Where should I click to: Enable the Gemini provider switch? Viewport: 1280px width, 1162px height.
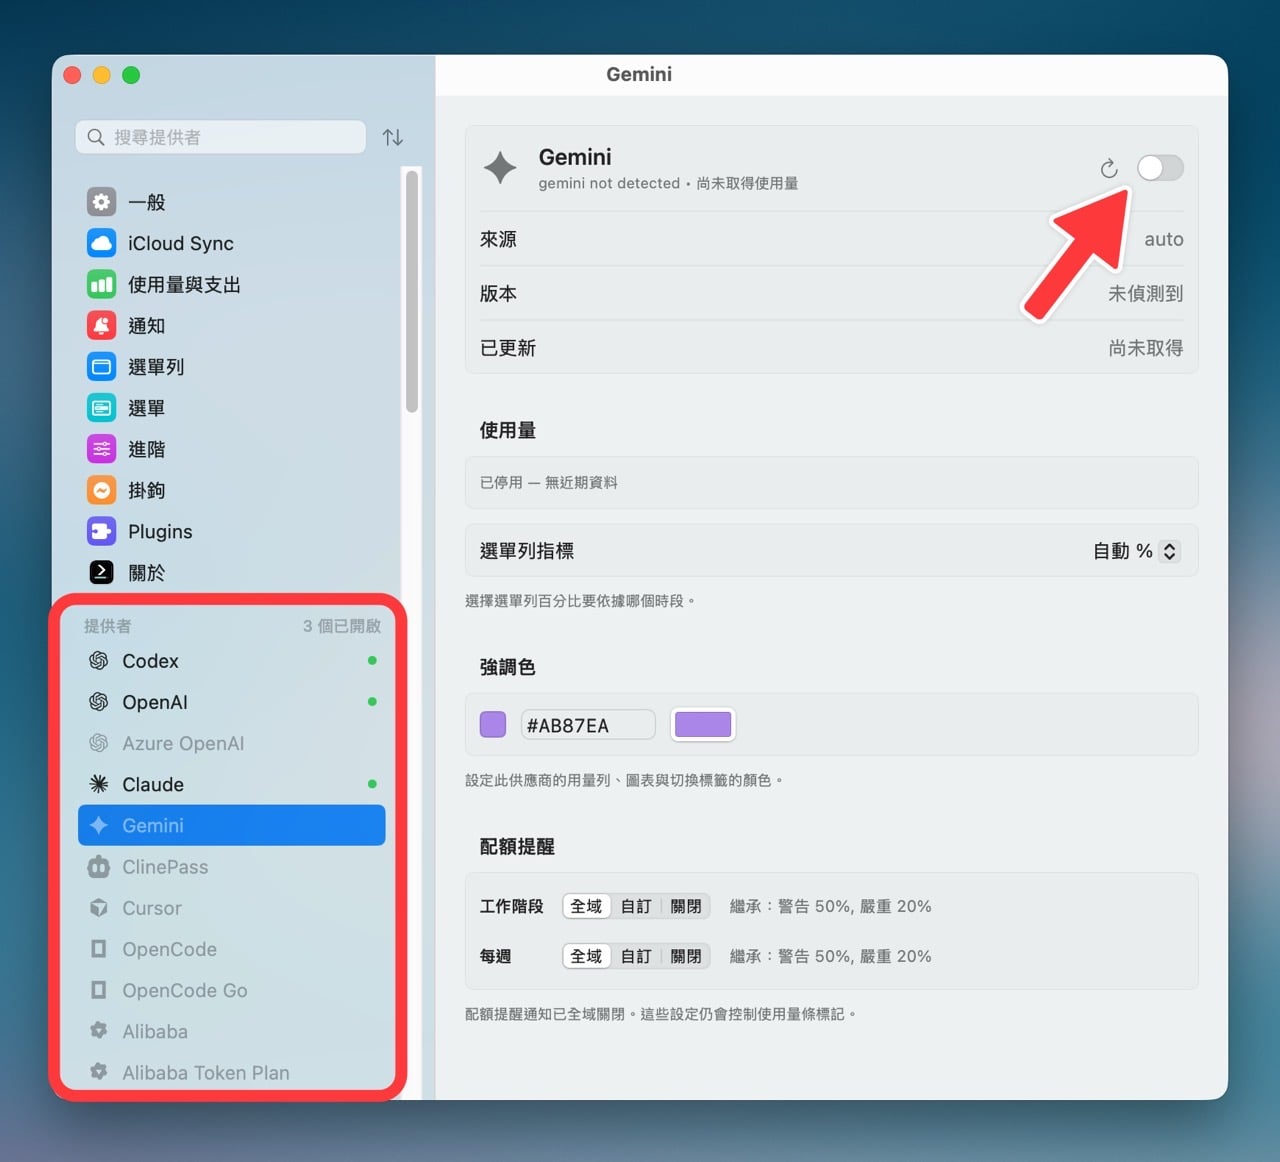1160,168
